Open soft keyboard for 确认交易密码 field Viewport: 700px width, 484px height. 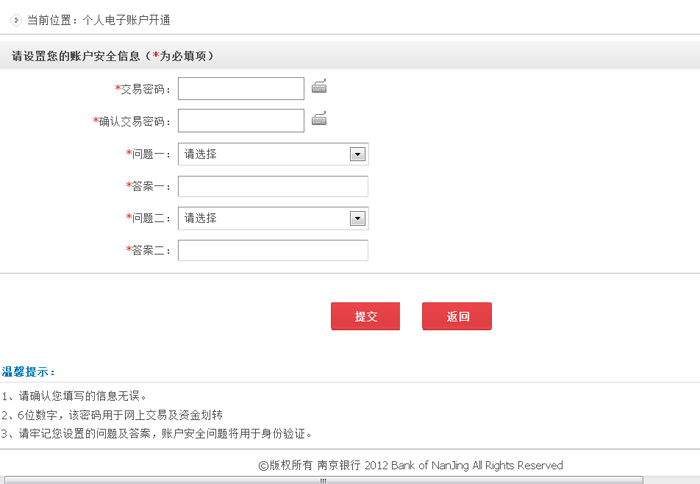(x=319, y=120)
